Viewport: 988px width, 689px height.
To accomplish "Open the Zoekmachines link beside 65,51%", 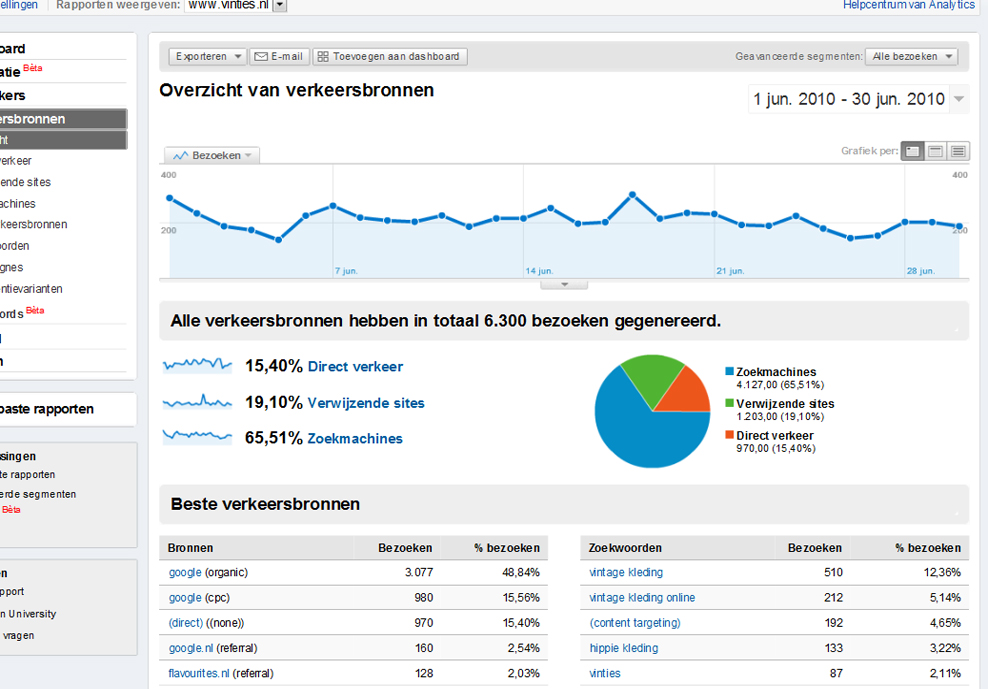I will tap(355, 439).
